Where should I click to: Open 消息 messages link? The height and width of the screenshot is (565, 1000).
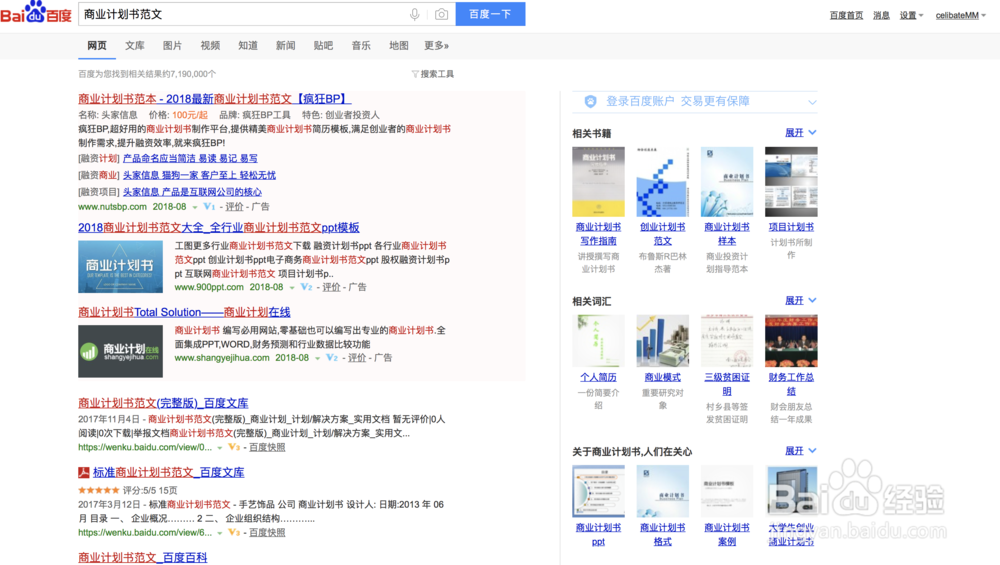(881, 15)
